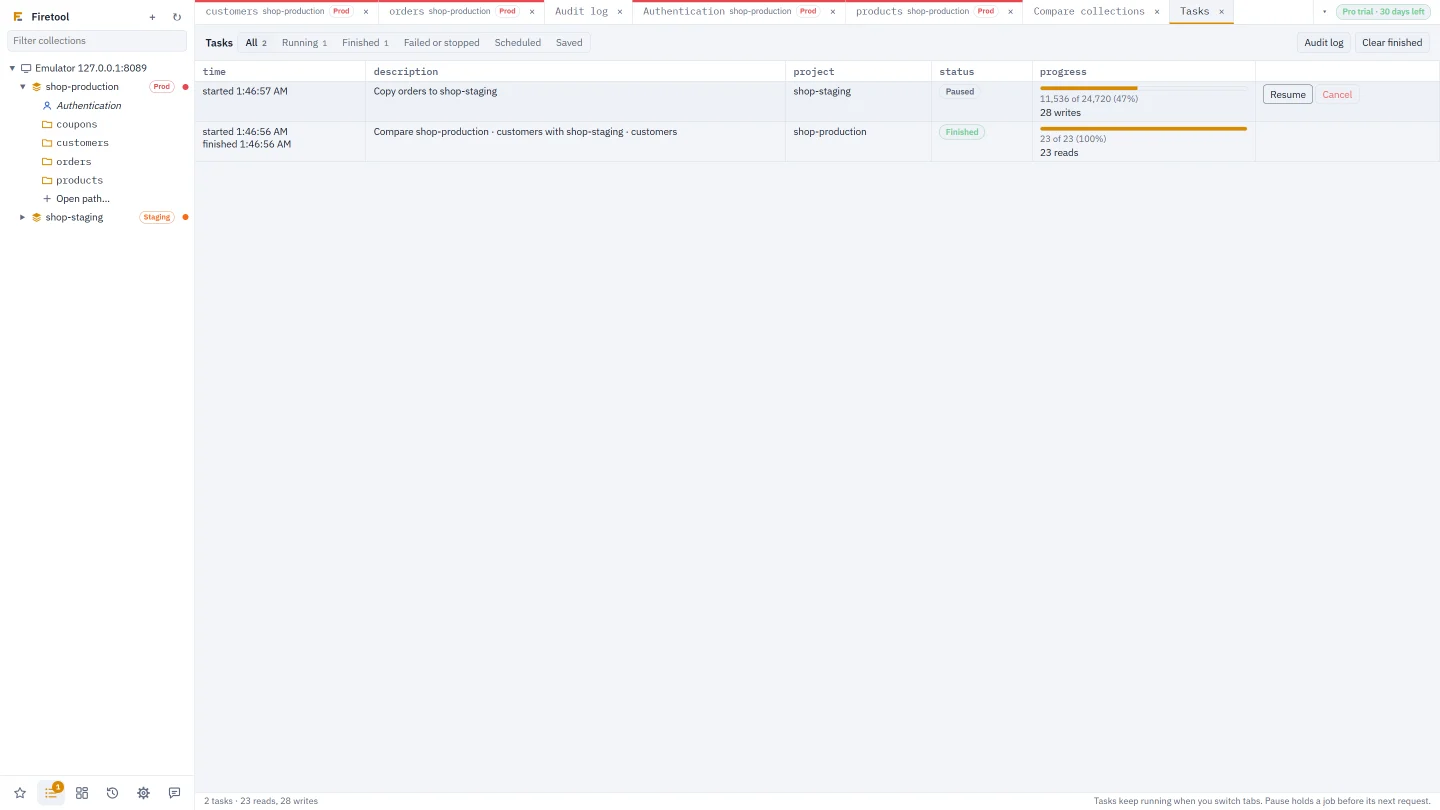Refresh connections with the reload icon
The image size is (1440, 810).
[177, 17]
